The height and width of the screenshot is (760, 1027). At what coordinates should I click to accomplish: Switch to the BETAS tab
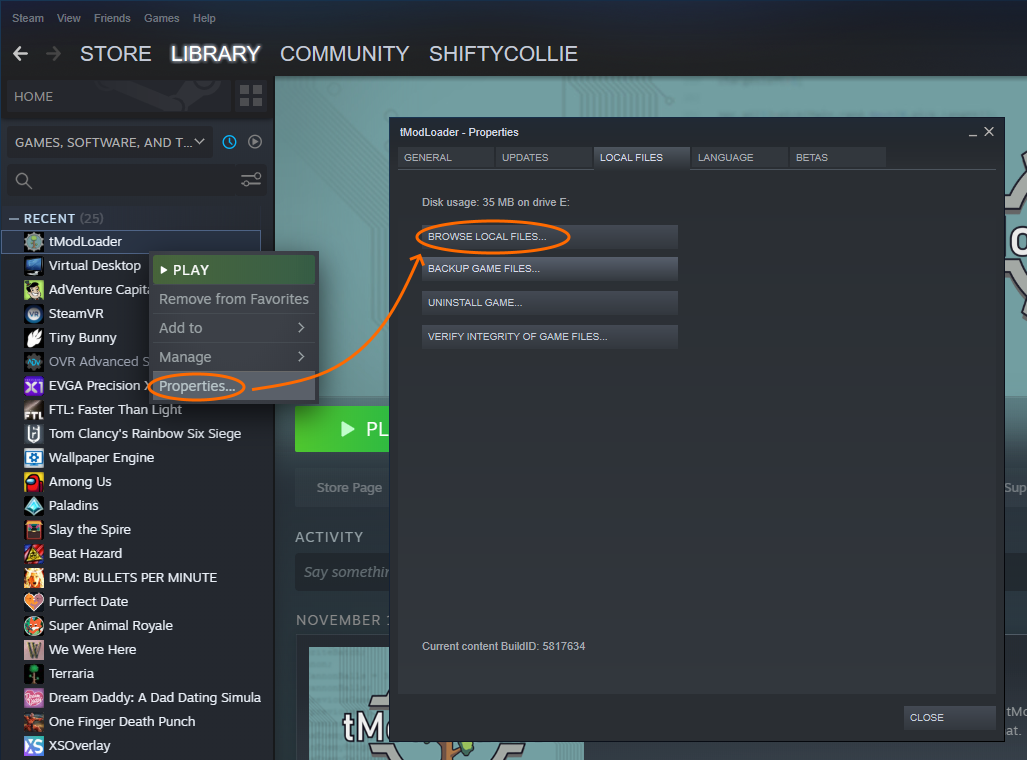pos(838,158)
